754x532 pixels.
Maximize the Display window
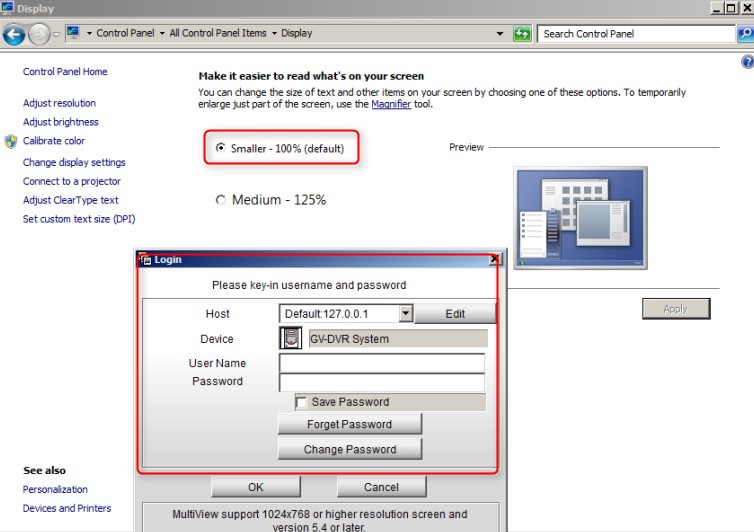(731, 7)
